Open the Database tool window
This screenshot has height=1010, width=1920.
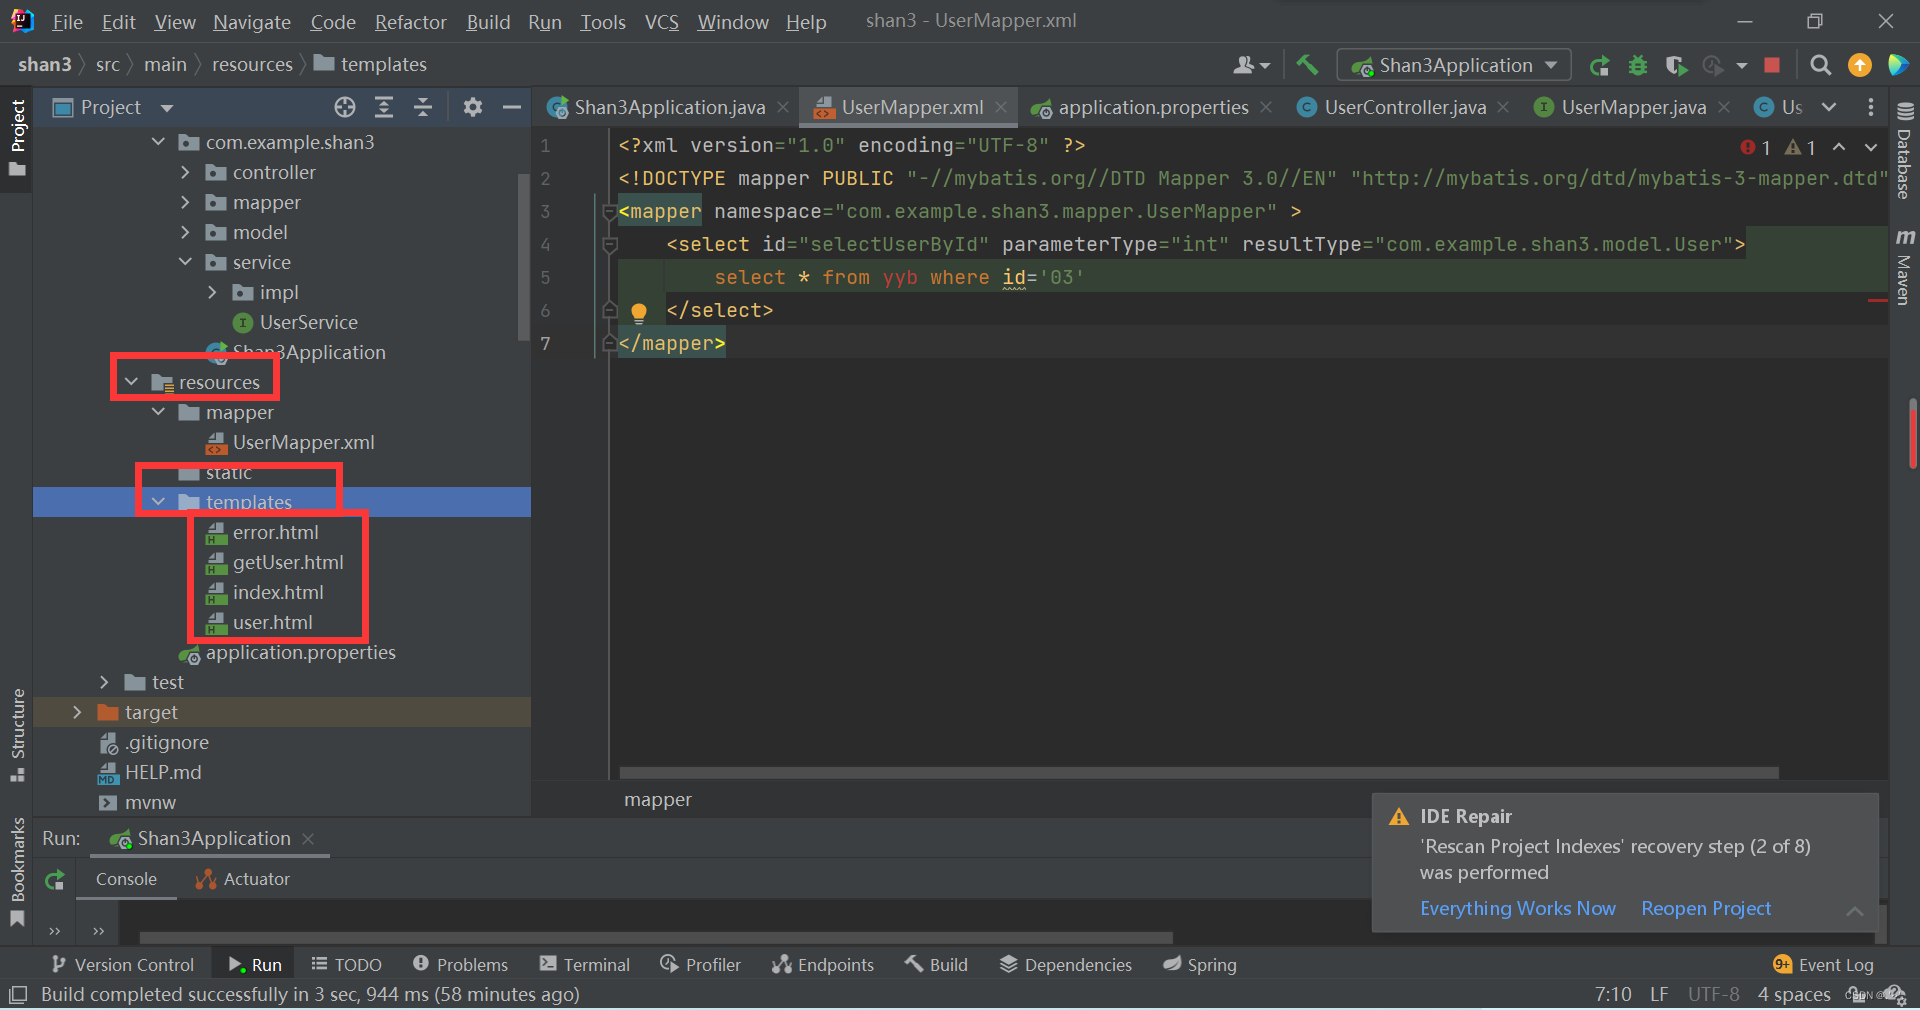tap(1904, 150)
